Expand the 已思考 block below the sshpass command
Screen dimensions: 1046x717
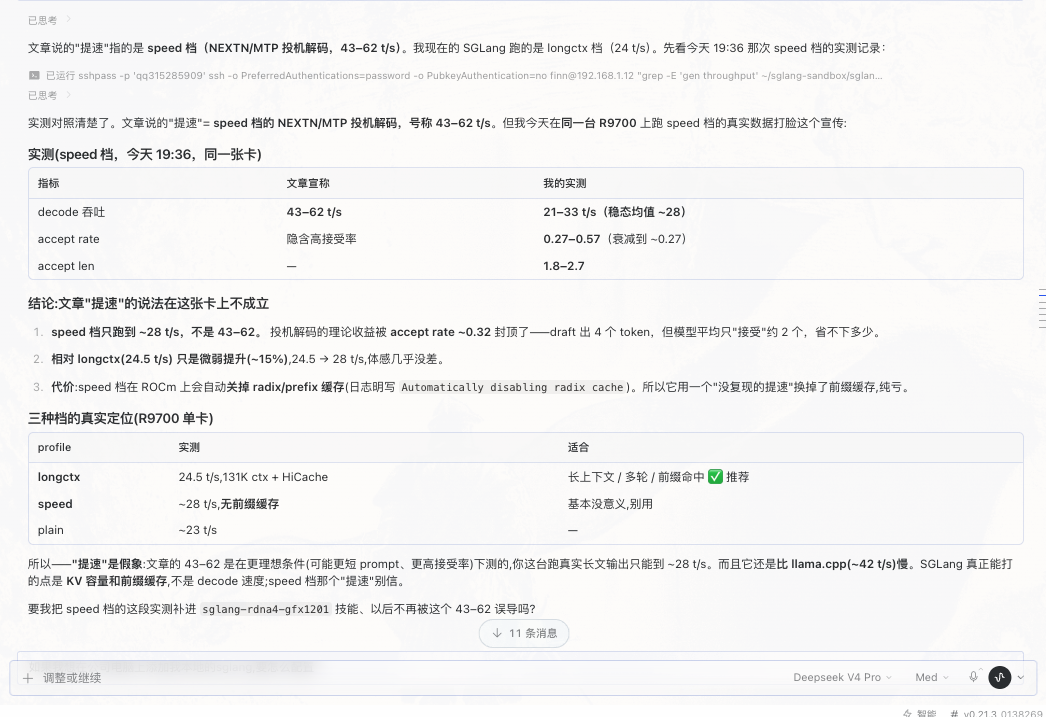point(49,95)
